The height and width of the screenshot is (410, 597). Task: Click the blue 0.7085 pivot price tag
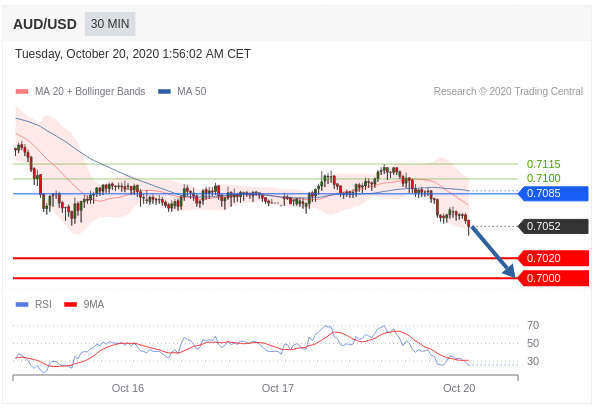click(x=554, y=193)
